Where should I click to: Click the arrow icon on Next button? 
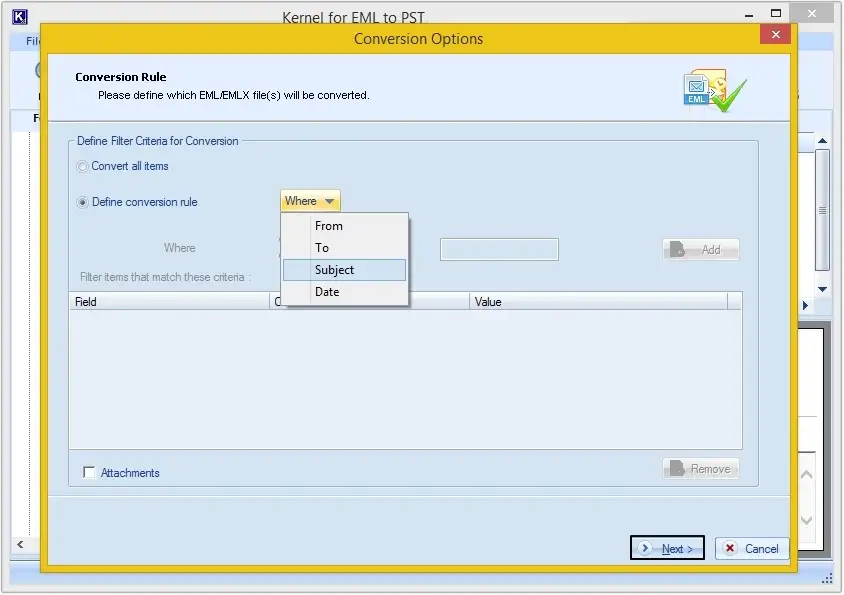[645, 548]
